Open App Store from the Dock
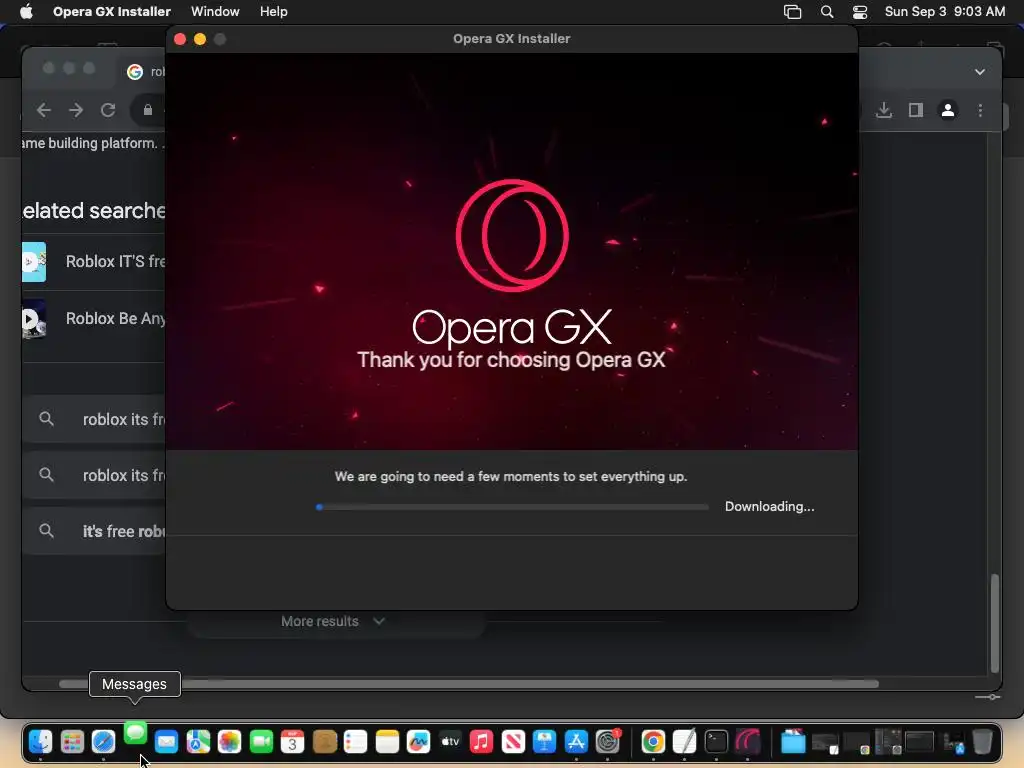 click(576, 742)
